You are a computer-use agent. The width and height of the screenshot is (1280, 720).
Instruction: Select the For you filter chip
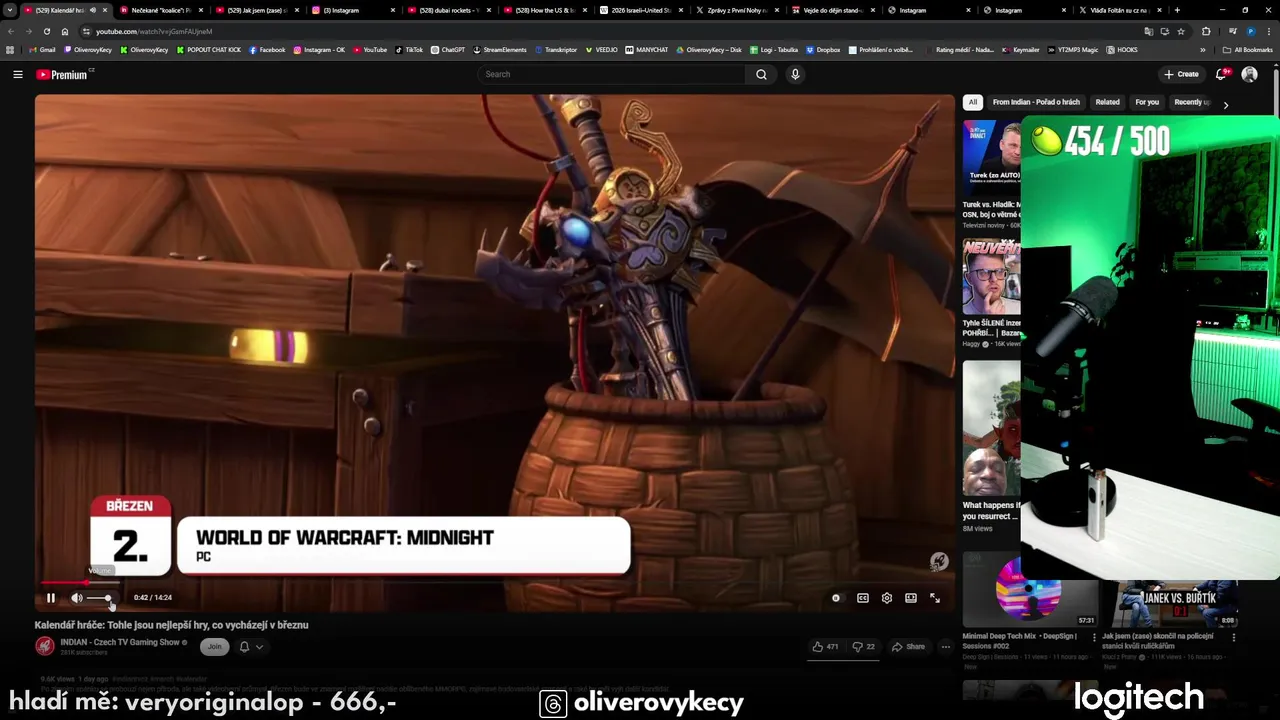[x=1147, y=102]
